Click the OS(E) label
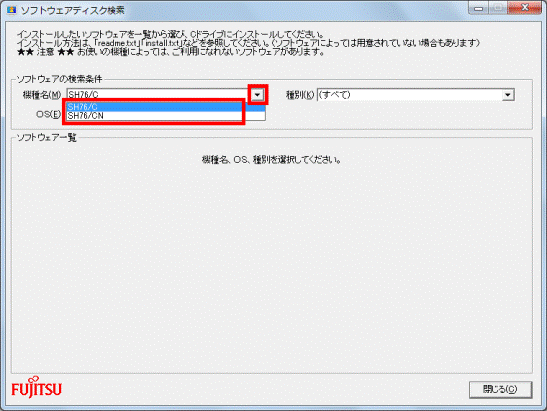 coord(48,114)
